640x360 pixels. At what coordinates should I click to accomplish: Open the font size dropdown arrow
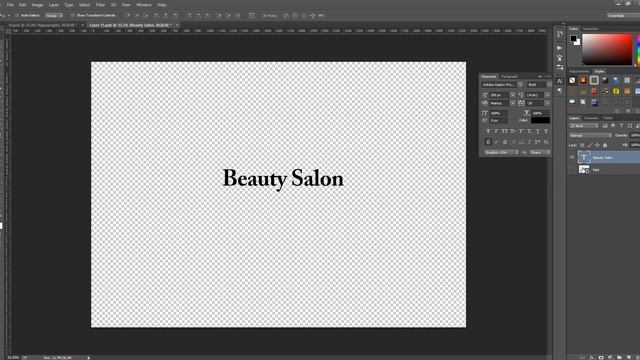point(513,95)
